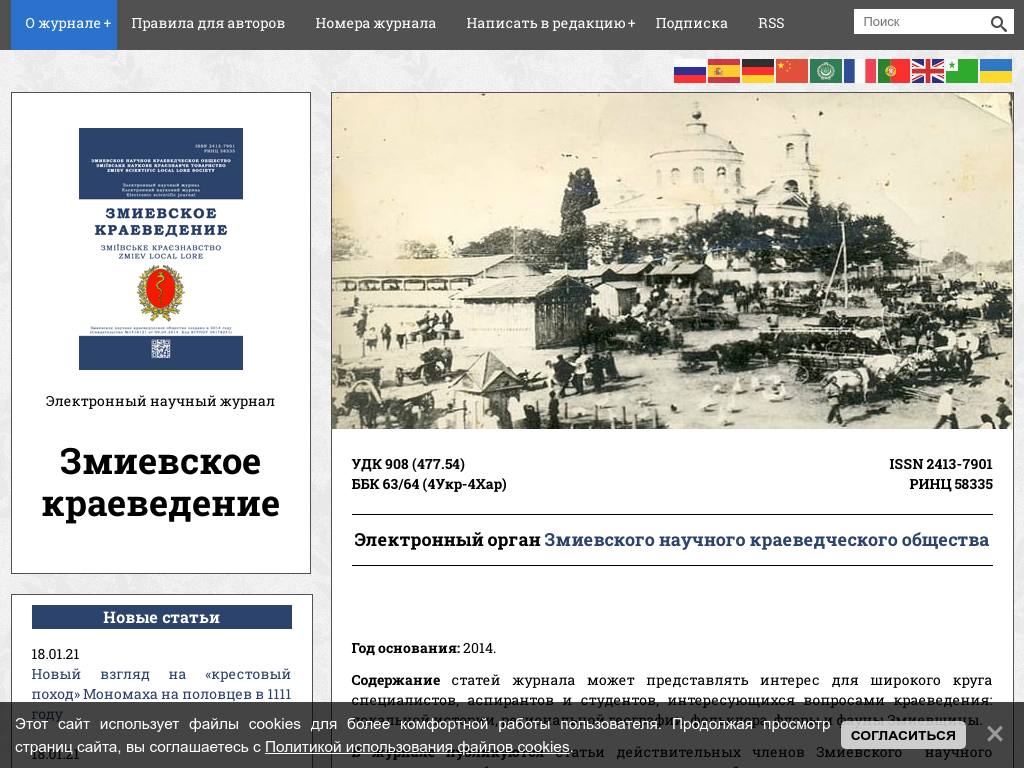The width and height of the screenshot is (1024, 768).
Task: Click the historic church market photo
Action: click(672, 261)
